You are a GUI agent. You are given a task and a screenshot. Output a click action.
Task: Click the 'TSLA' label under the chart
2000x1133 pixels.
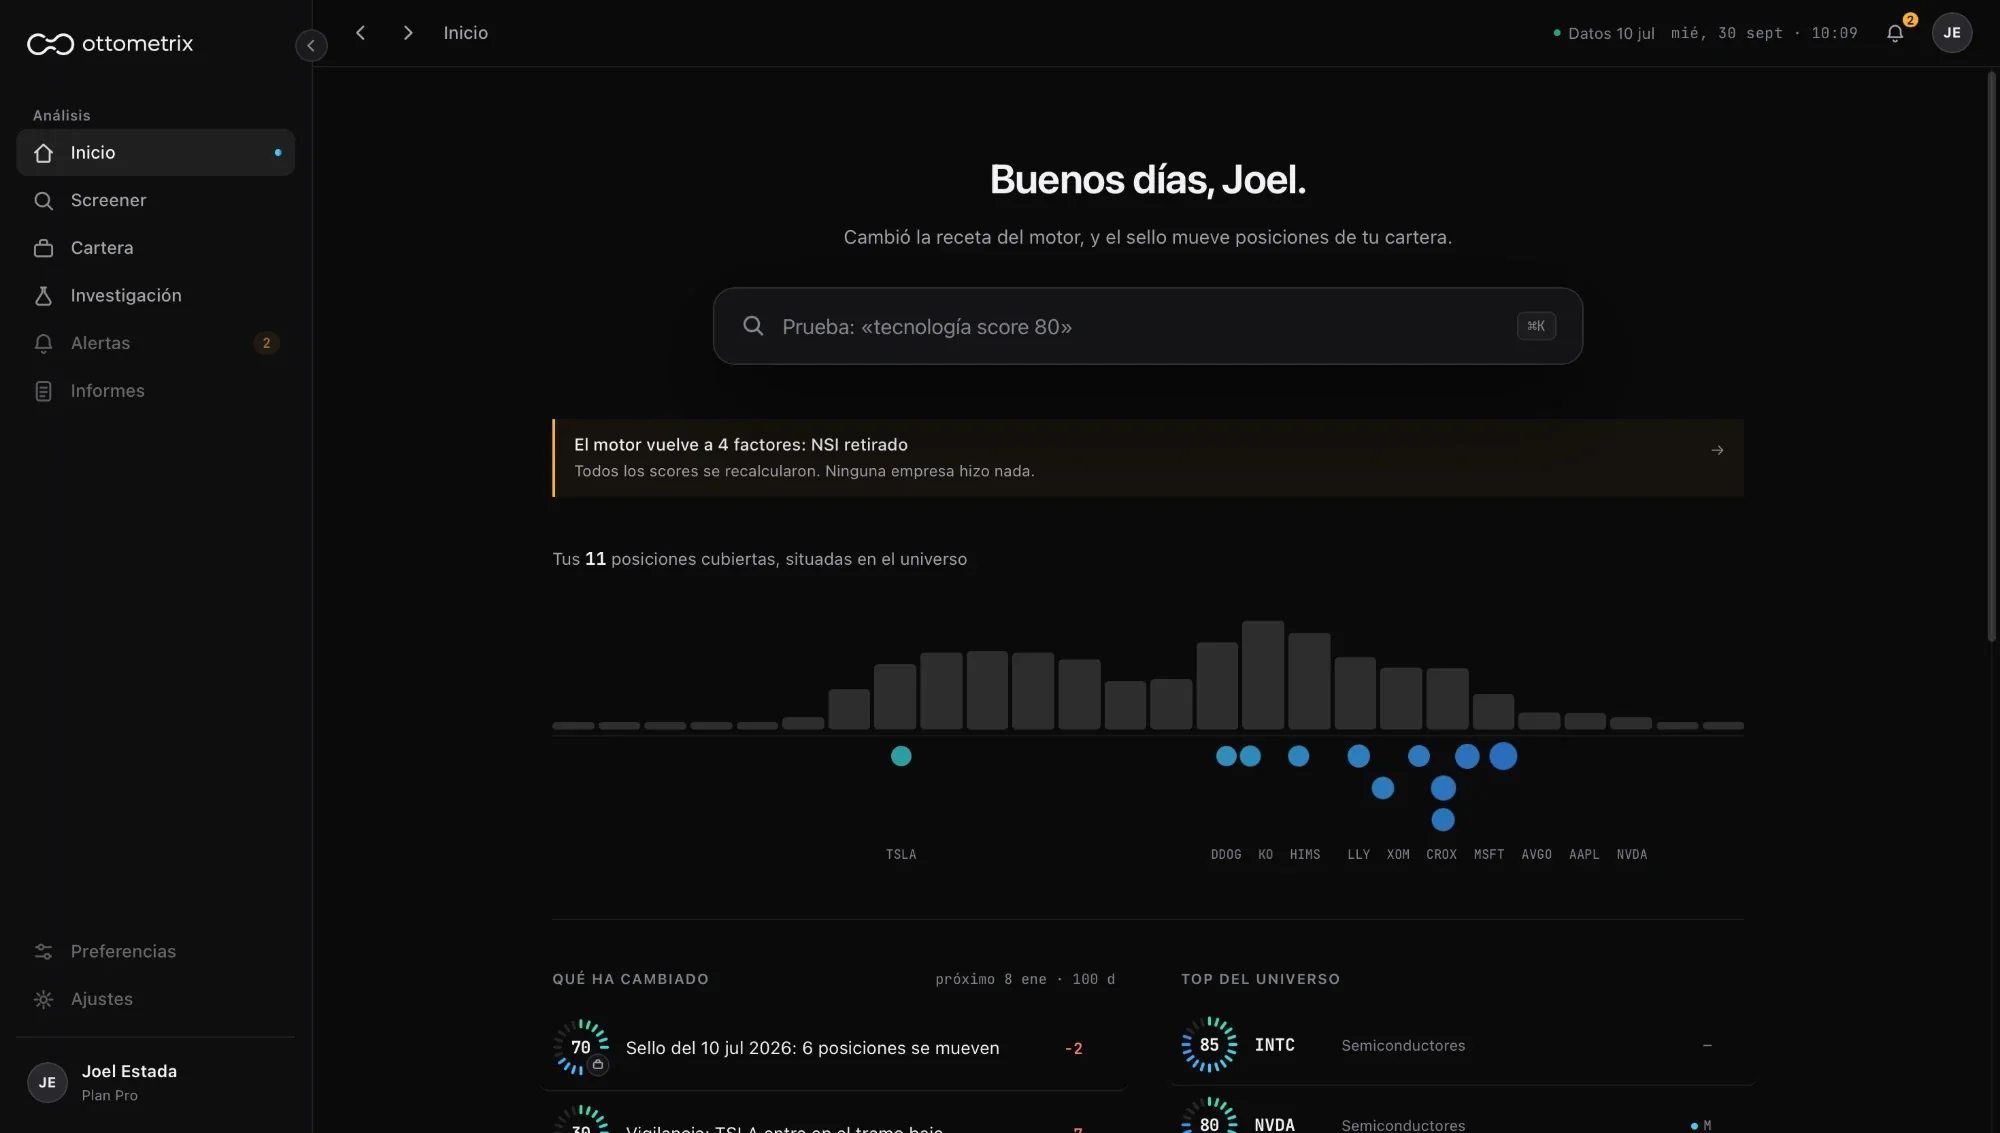901,855
